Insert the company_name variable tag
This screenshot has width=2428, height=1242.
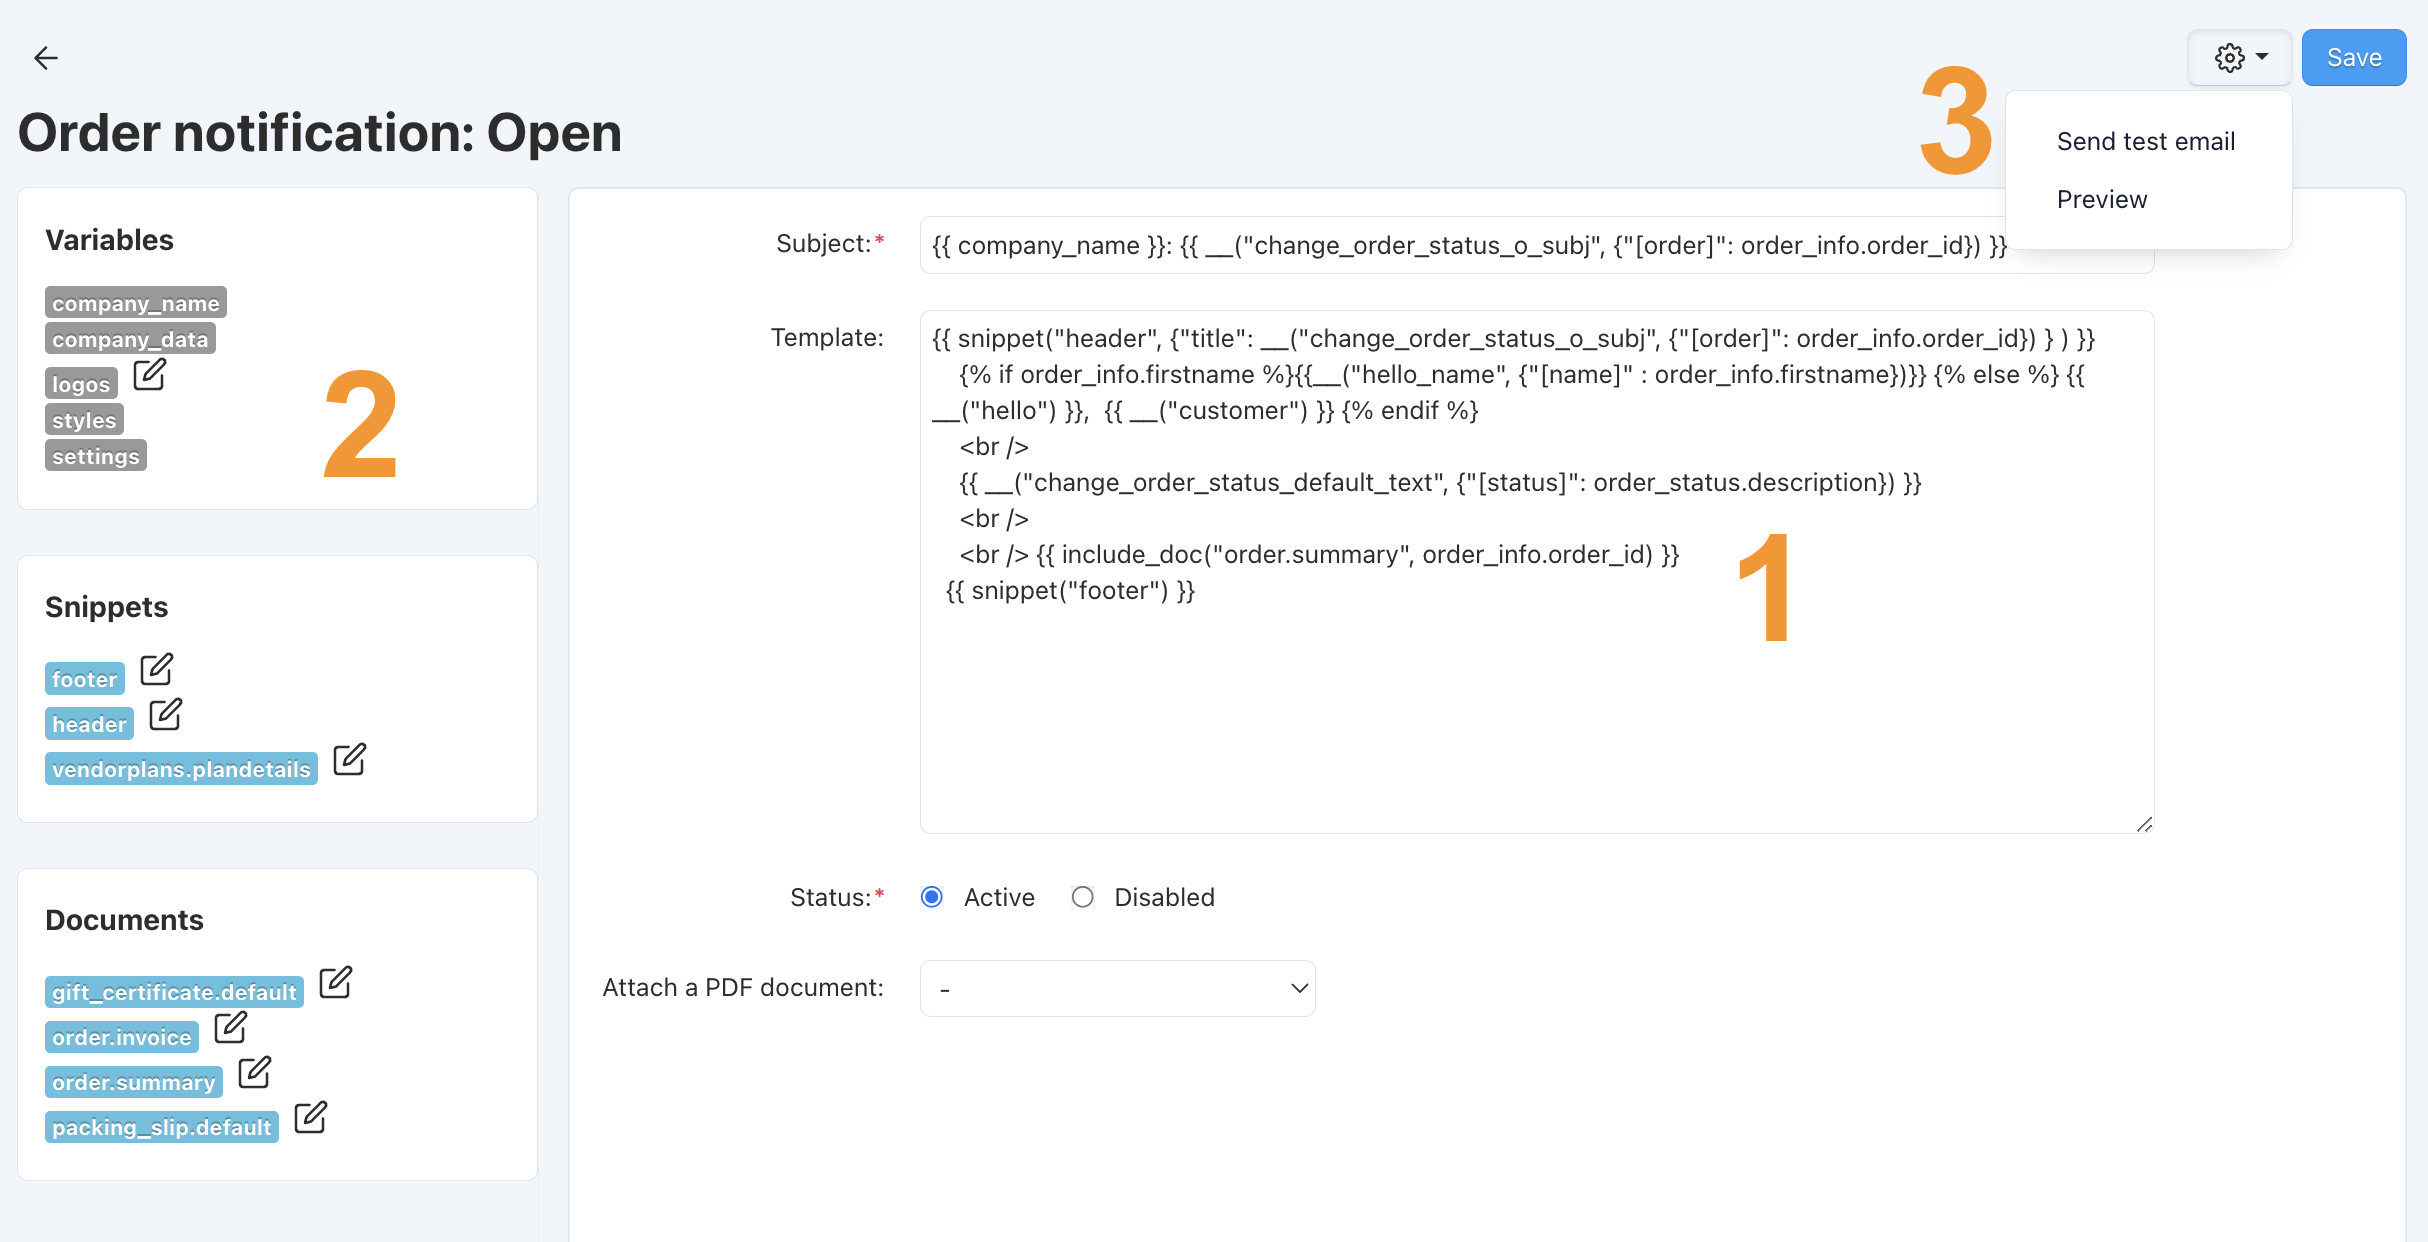pos(136,303)
